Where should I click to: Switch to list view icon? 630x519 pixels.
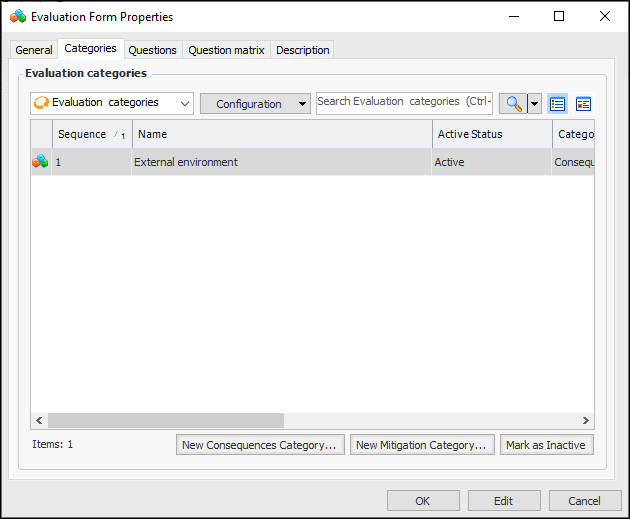pos(557,104)
